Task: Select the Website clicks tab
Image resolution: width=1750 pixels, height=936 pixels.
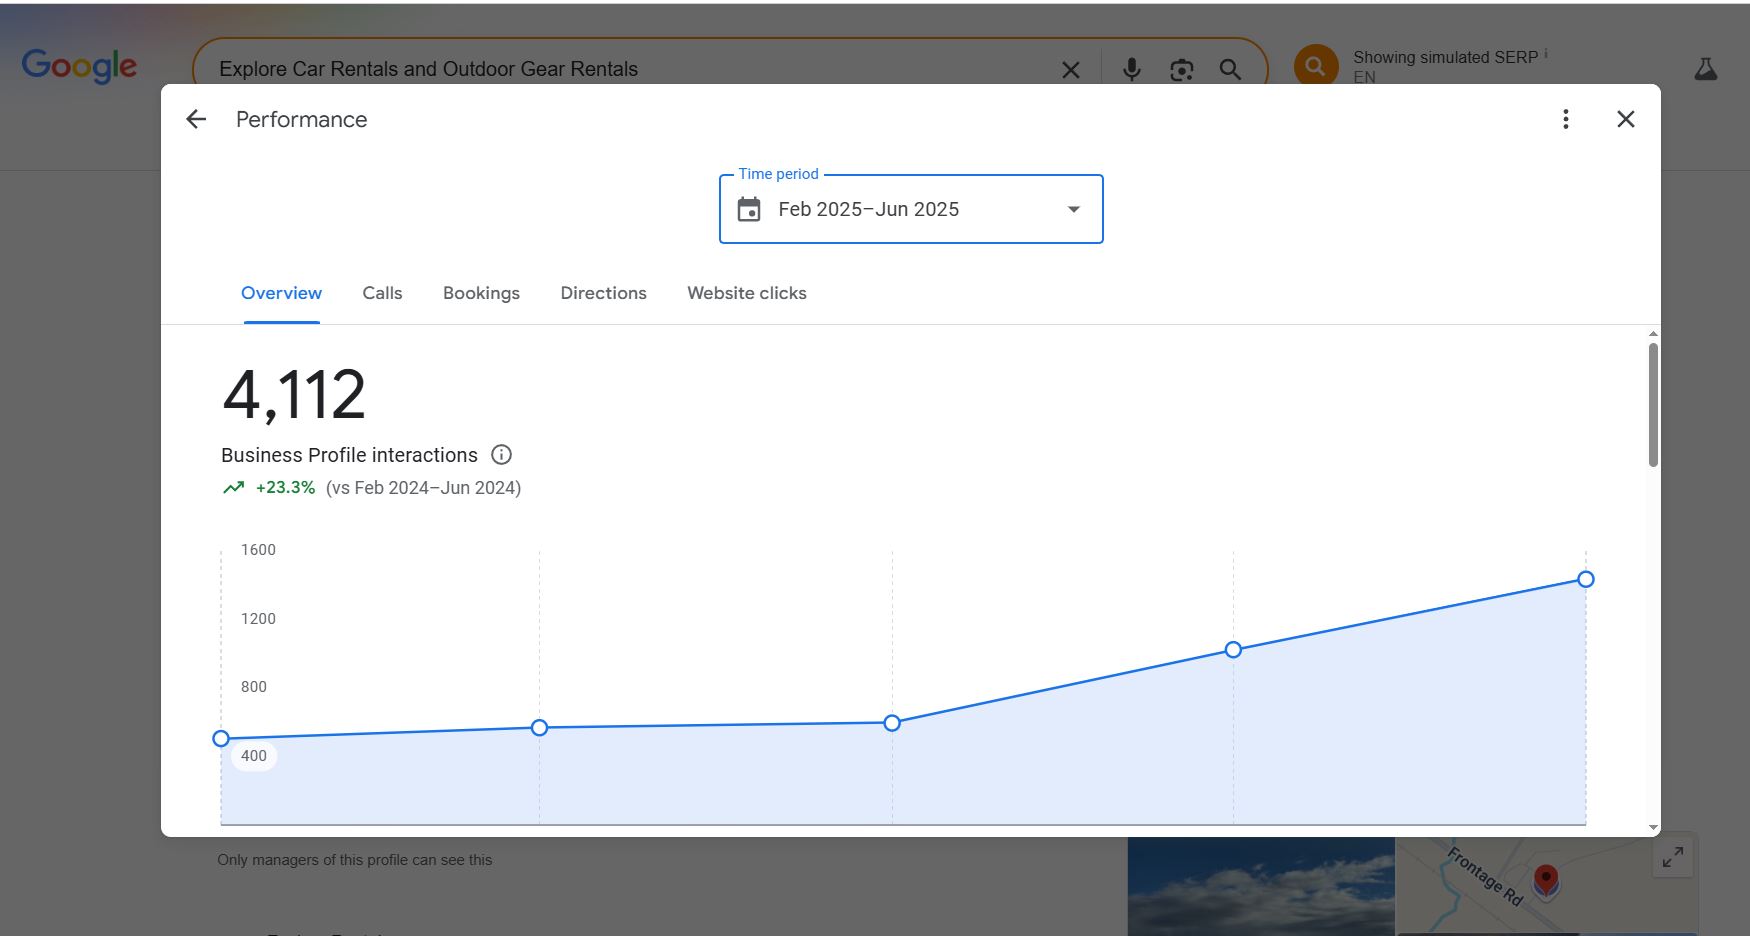Action: pos(746,293)
